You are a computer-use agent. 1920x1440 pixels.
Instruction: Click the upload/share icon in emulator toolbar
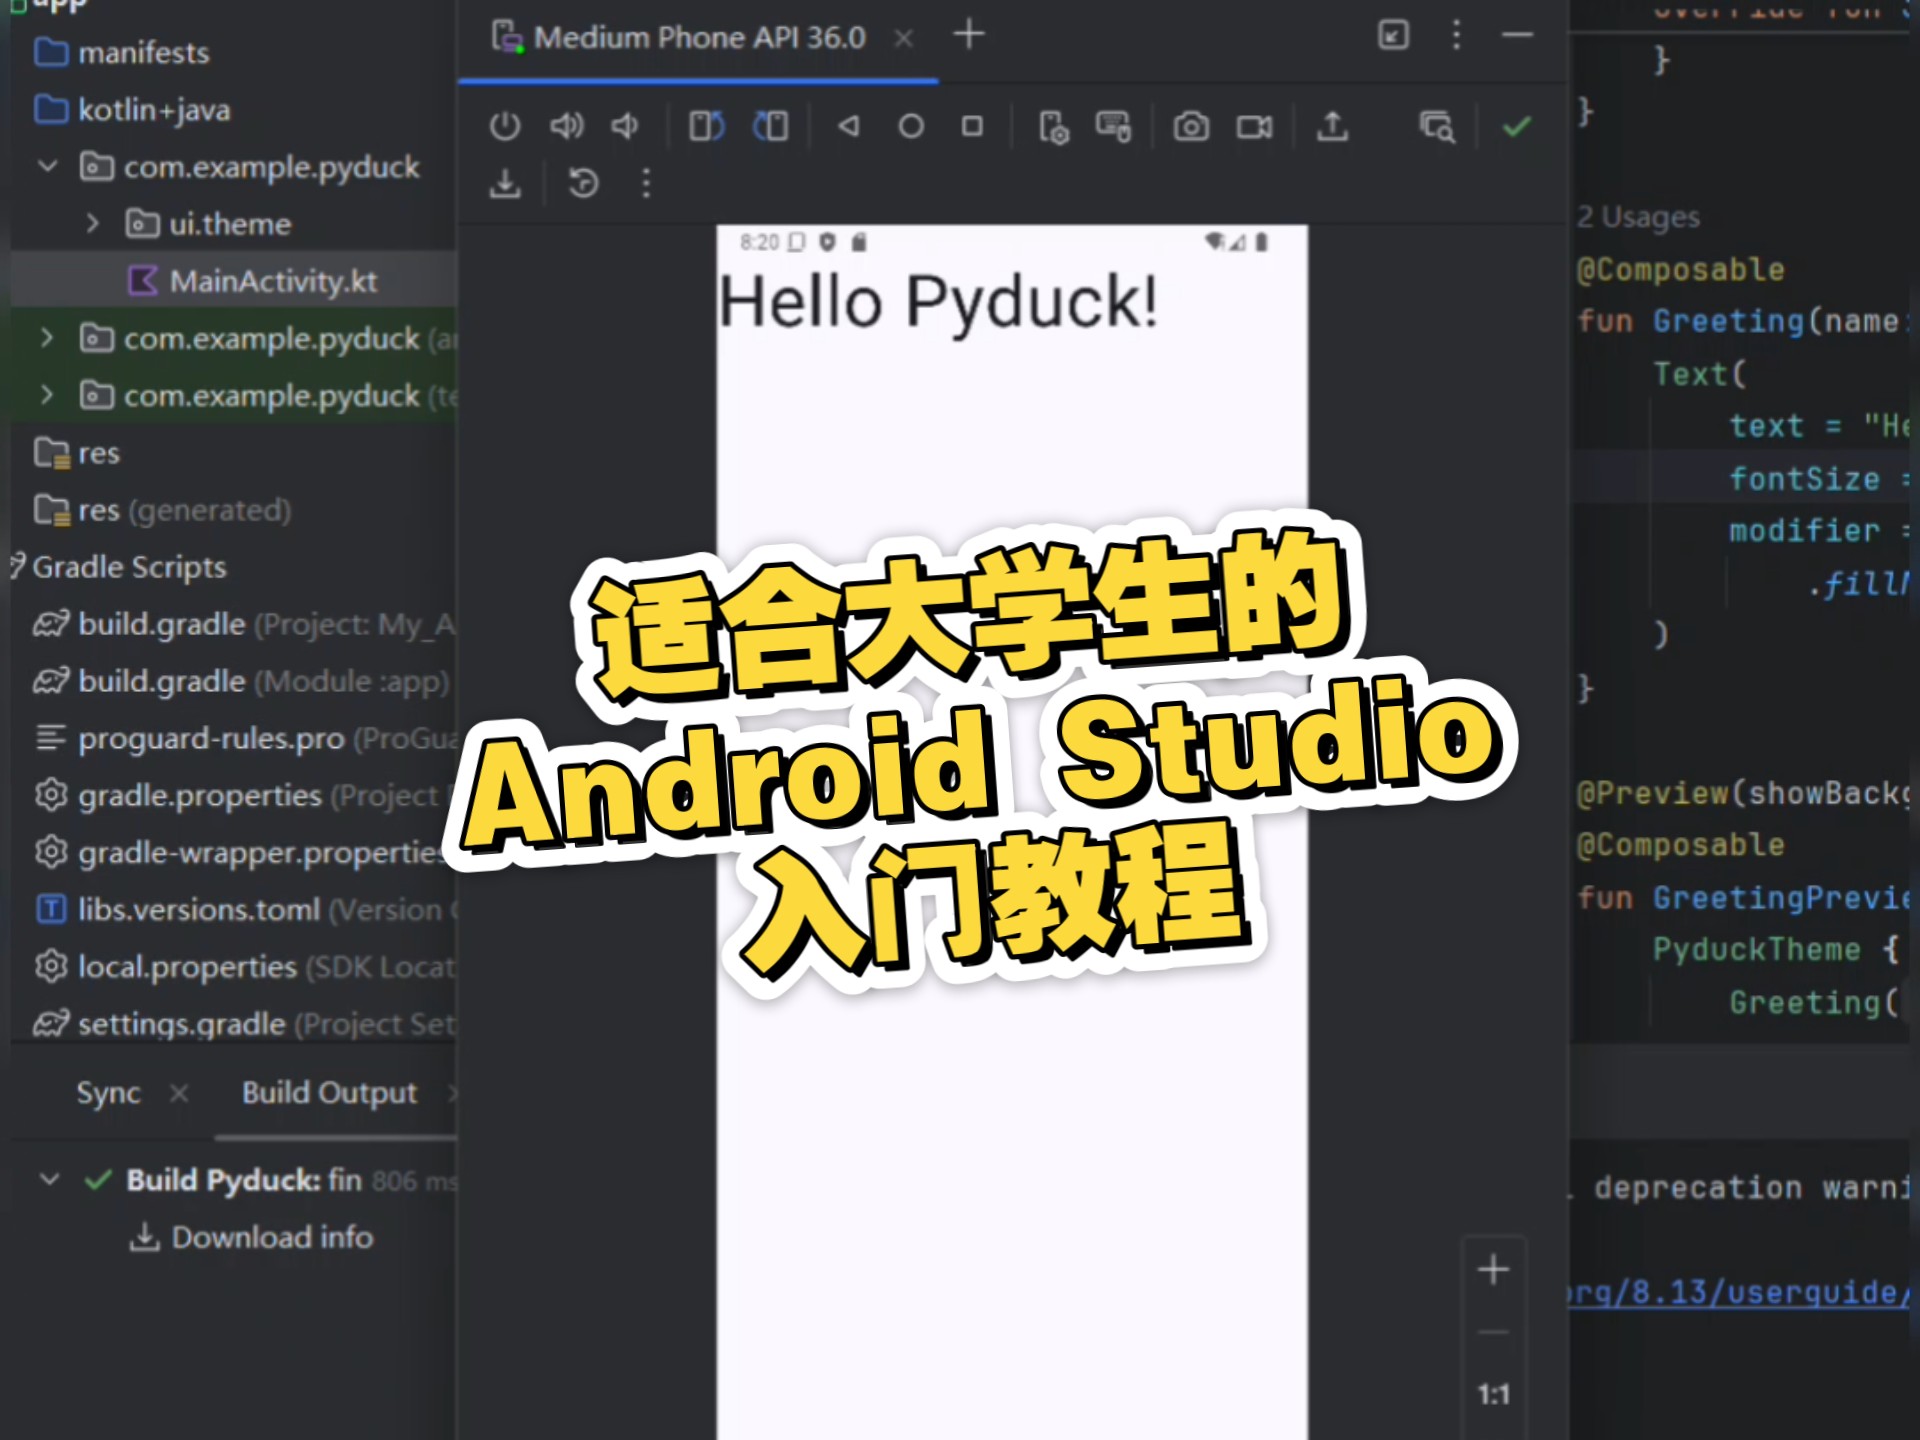coord(1332,126)
